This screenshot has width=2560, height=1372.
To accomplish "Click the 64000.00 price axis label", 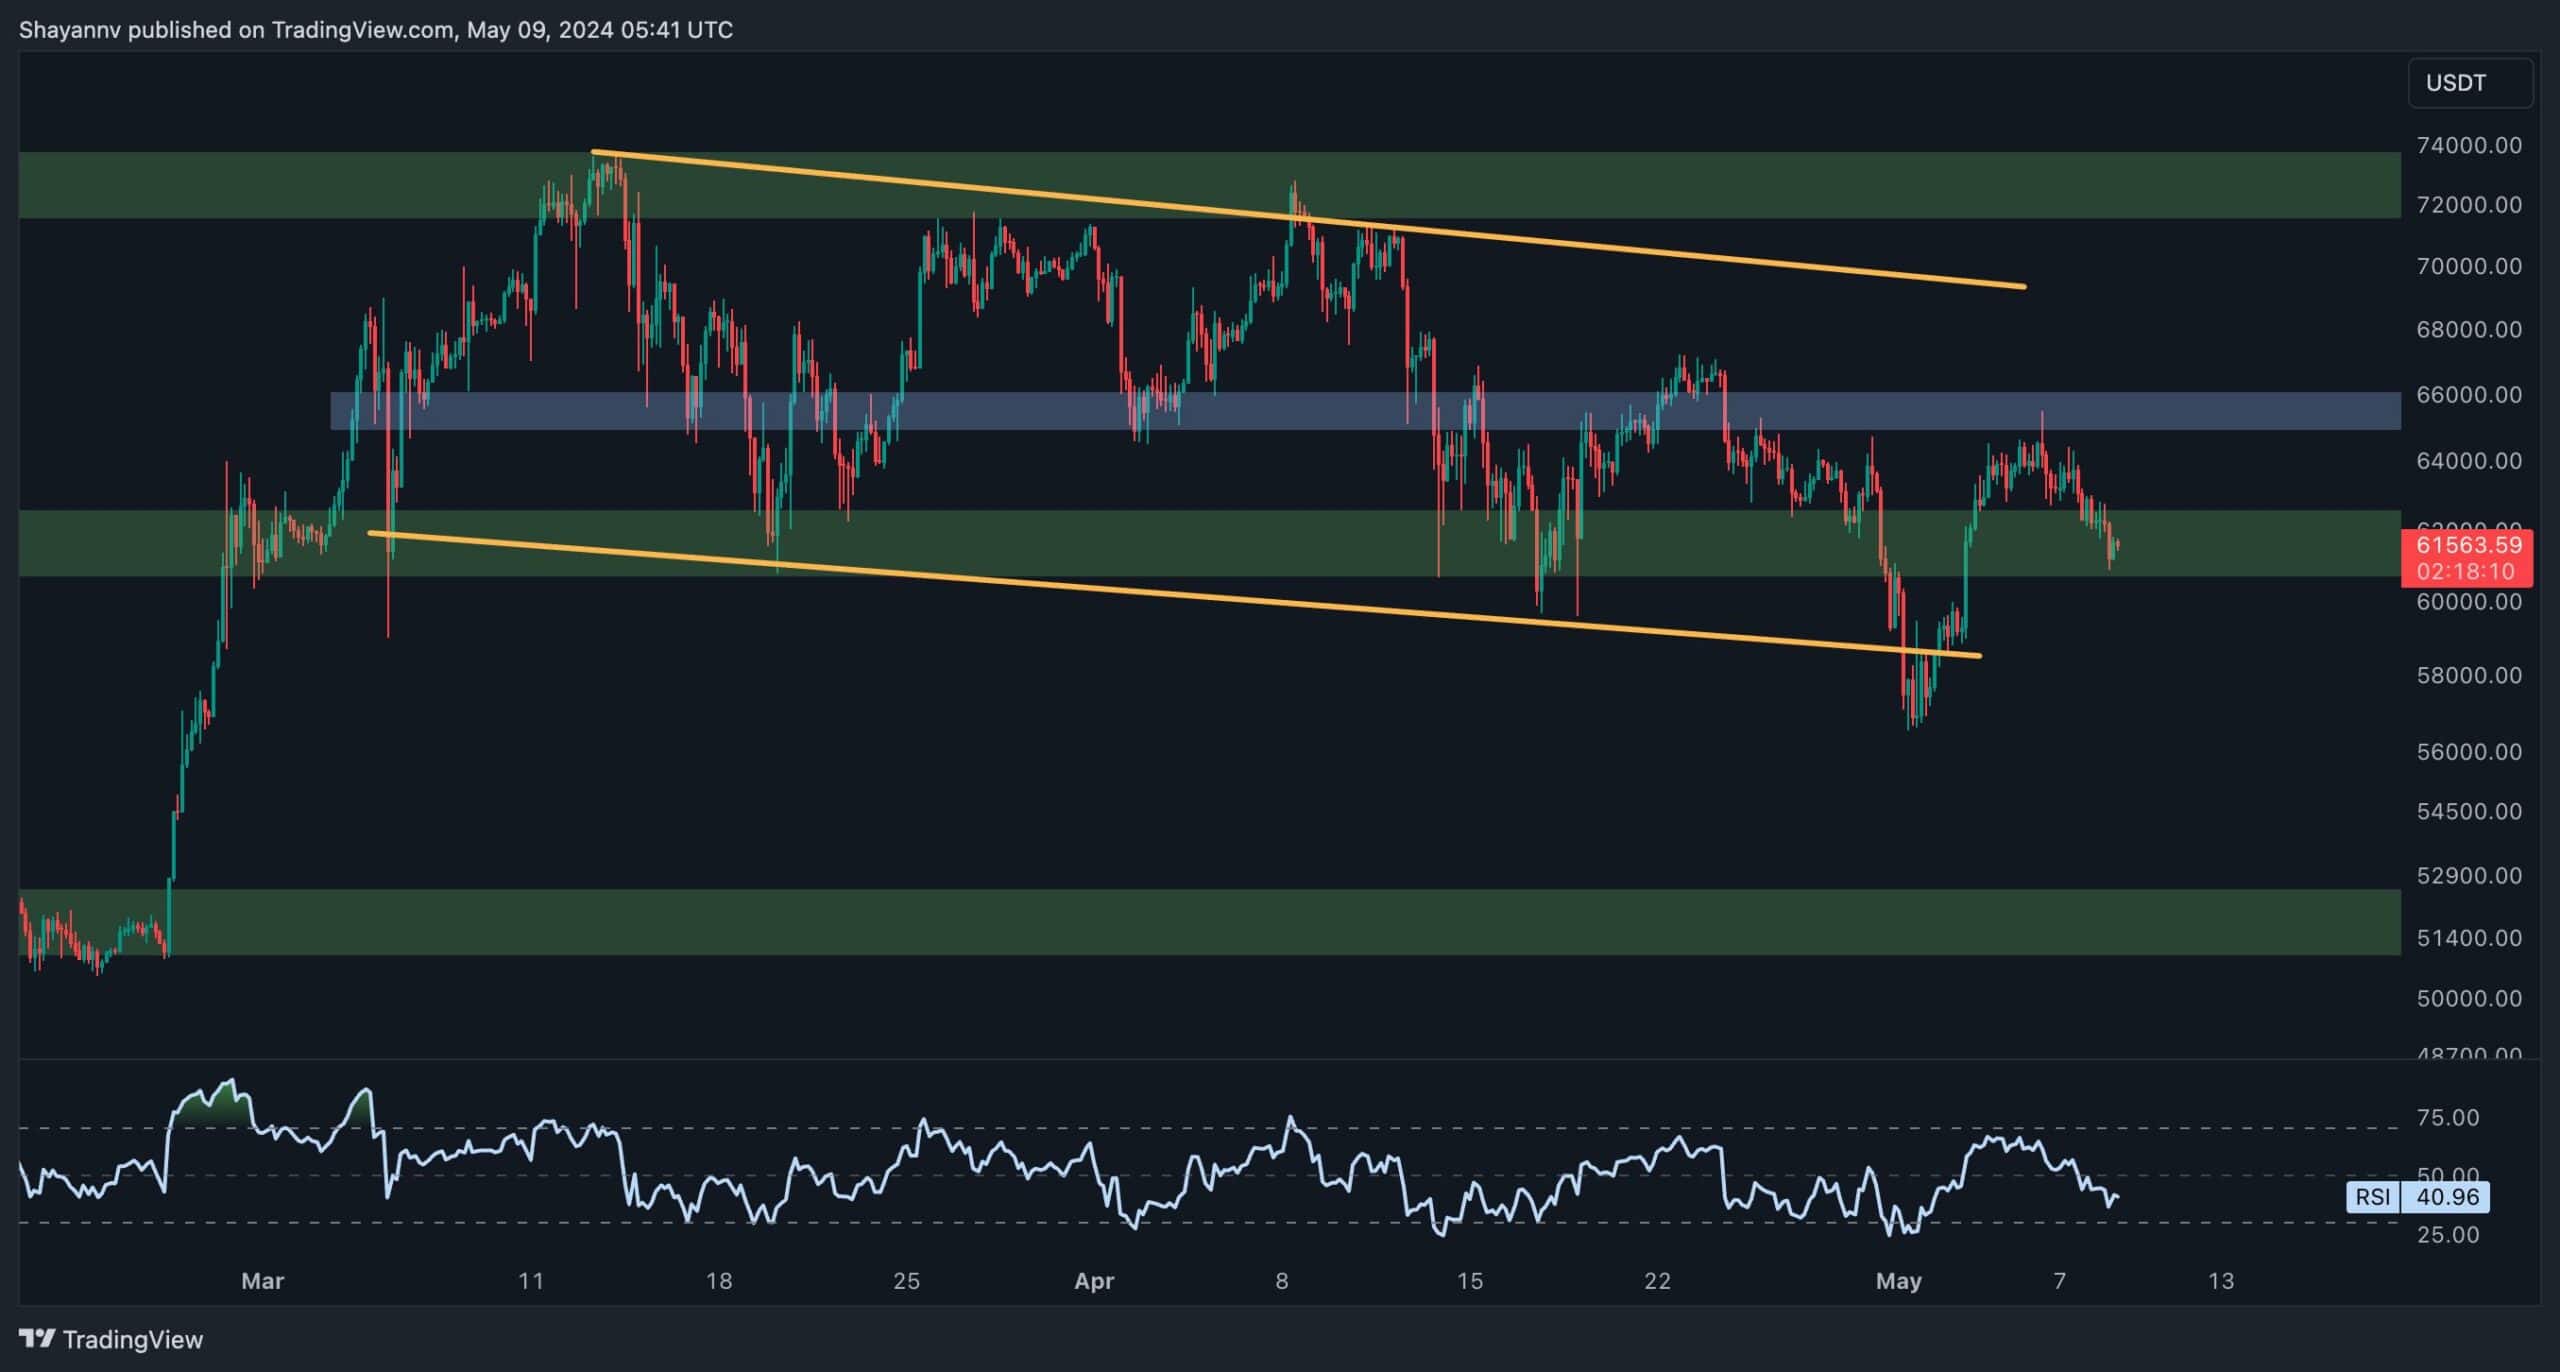I will tap(2469, 461).
